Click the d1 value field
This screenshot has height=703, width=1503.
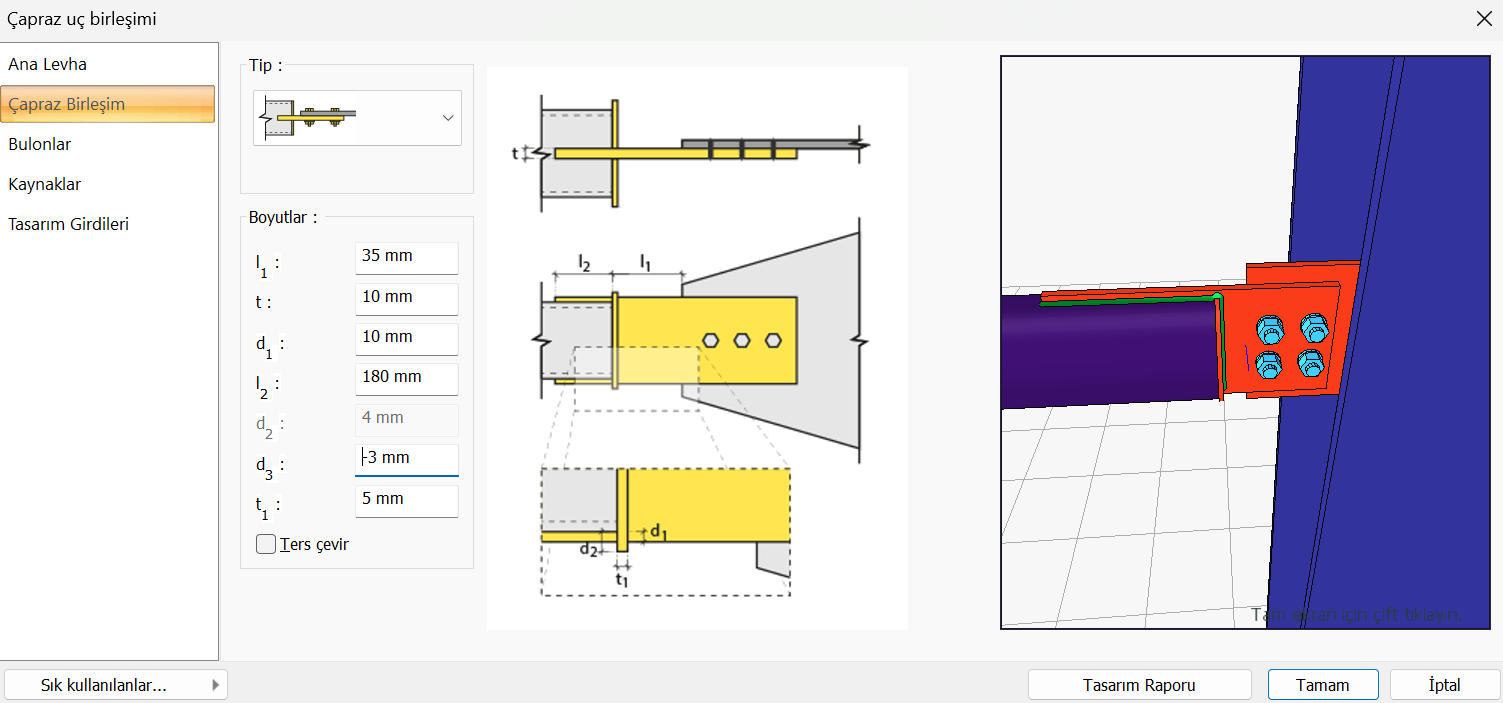[406, 338]
